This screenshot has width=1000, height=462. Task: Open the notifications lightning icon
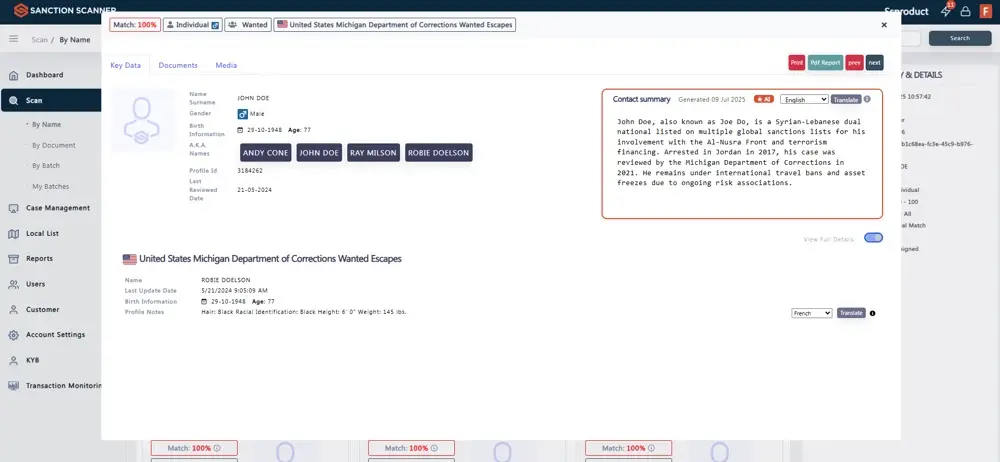pyautogui.click(x=946, y=11)
